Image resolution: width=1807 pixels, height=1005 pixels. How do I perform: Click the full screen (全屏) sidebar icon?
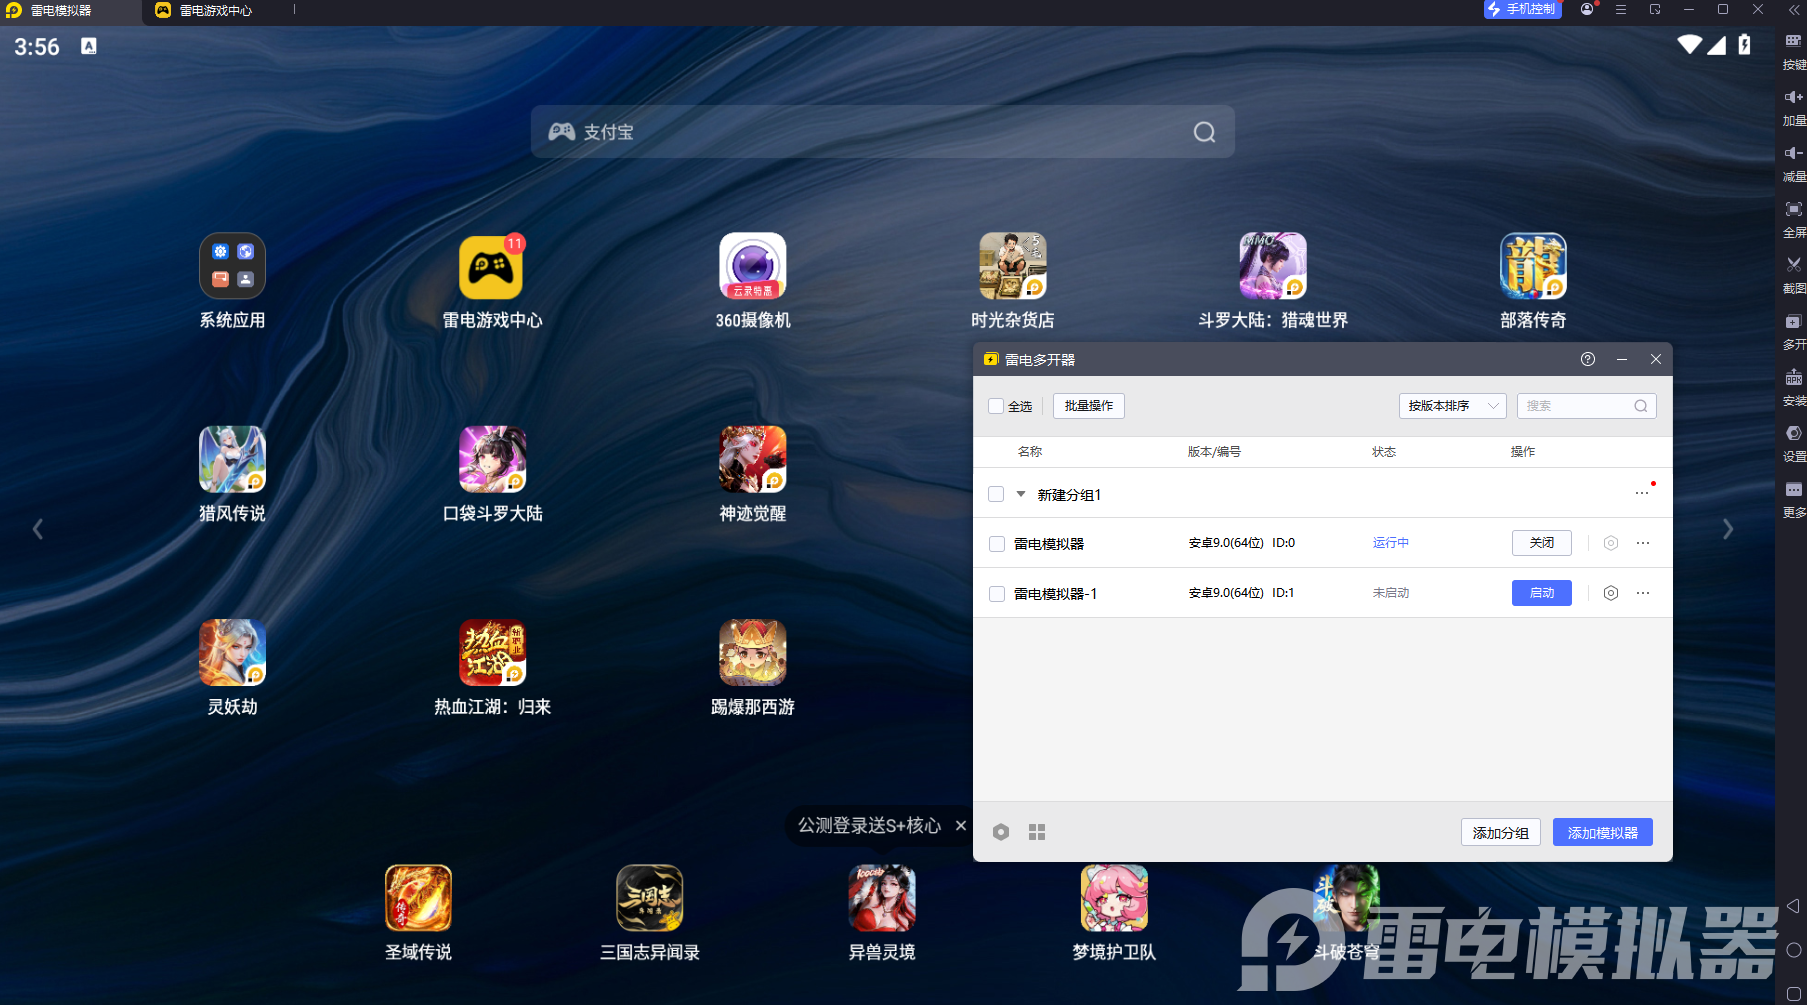click(x=1793, y=209)
